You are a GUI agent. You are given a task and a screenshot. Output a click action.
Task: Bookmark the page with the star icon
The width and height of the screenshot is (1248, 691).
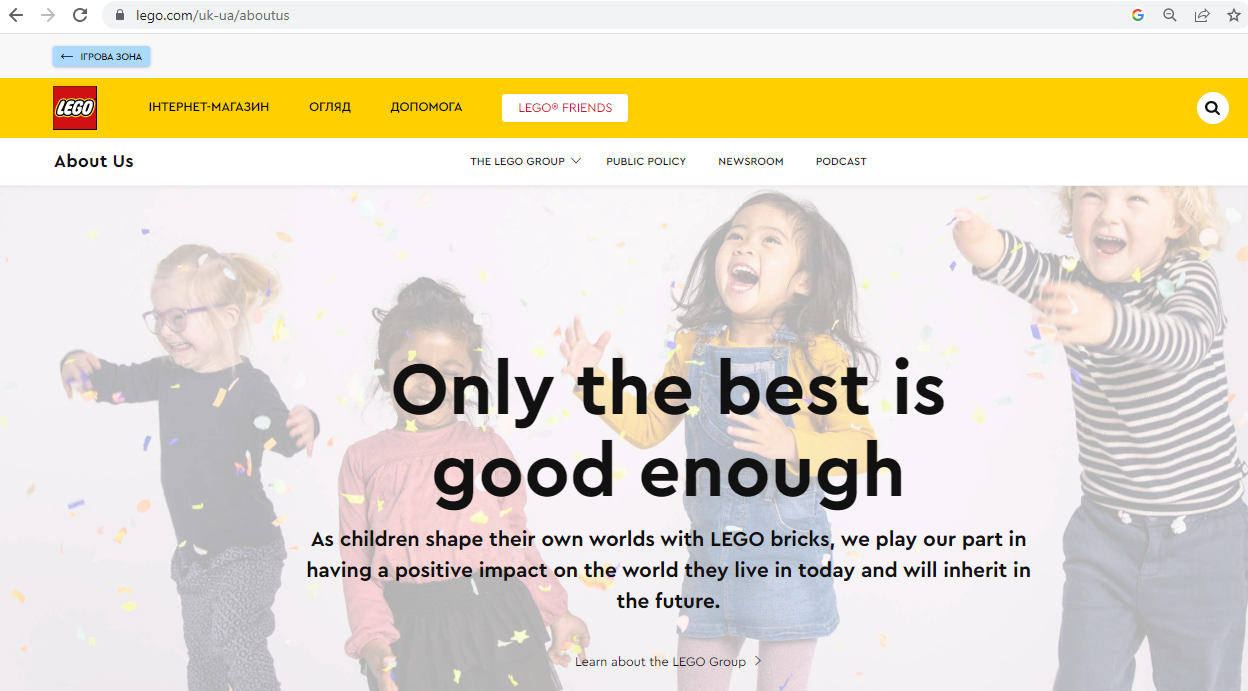click(1233, 15)
